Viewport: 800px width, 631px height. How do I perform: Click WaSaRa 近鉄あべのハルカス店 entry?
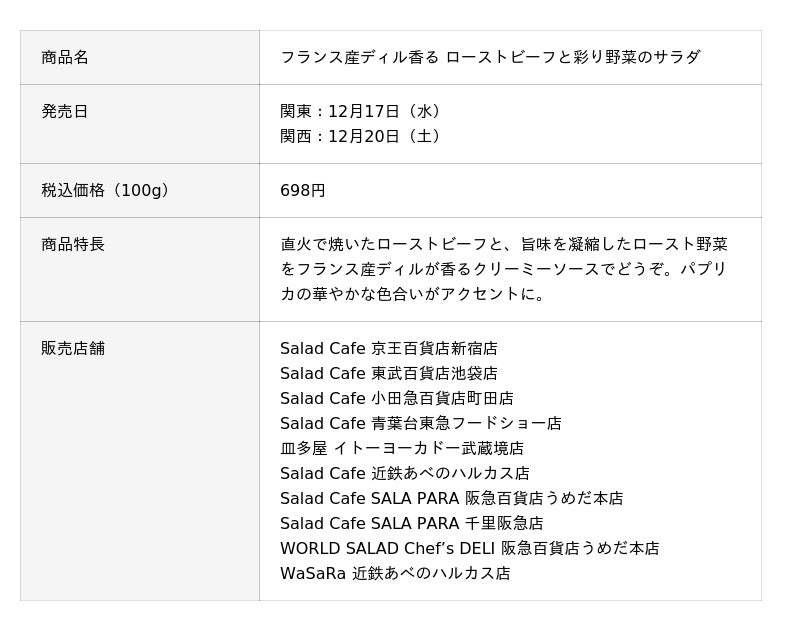(x=395, y=573)
